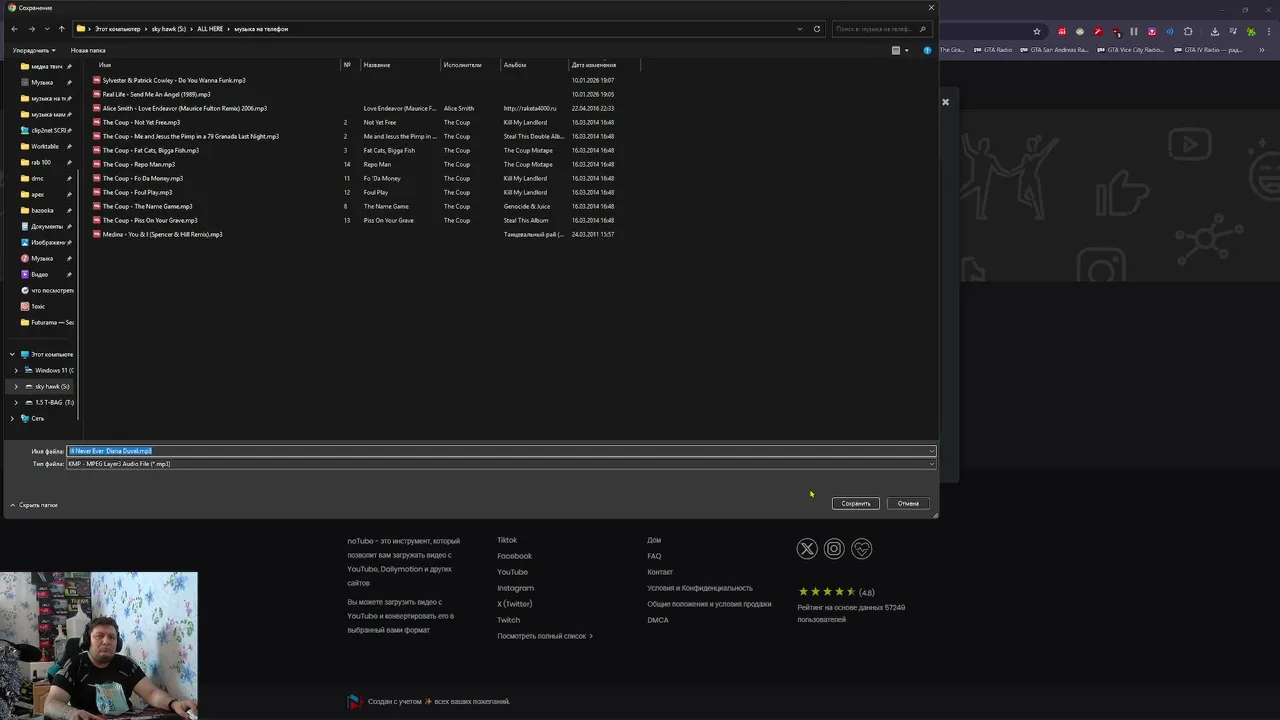Bookmark page with Chrome star icon

pos(1037,31)
